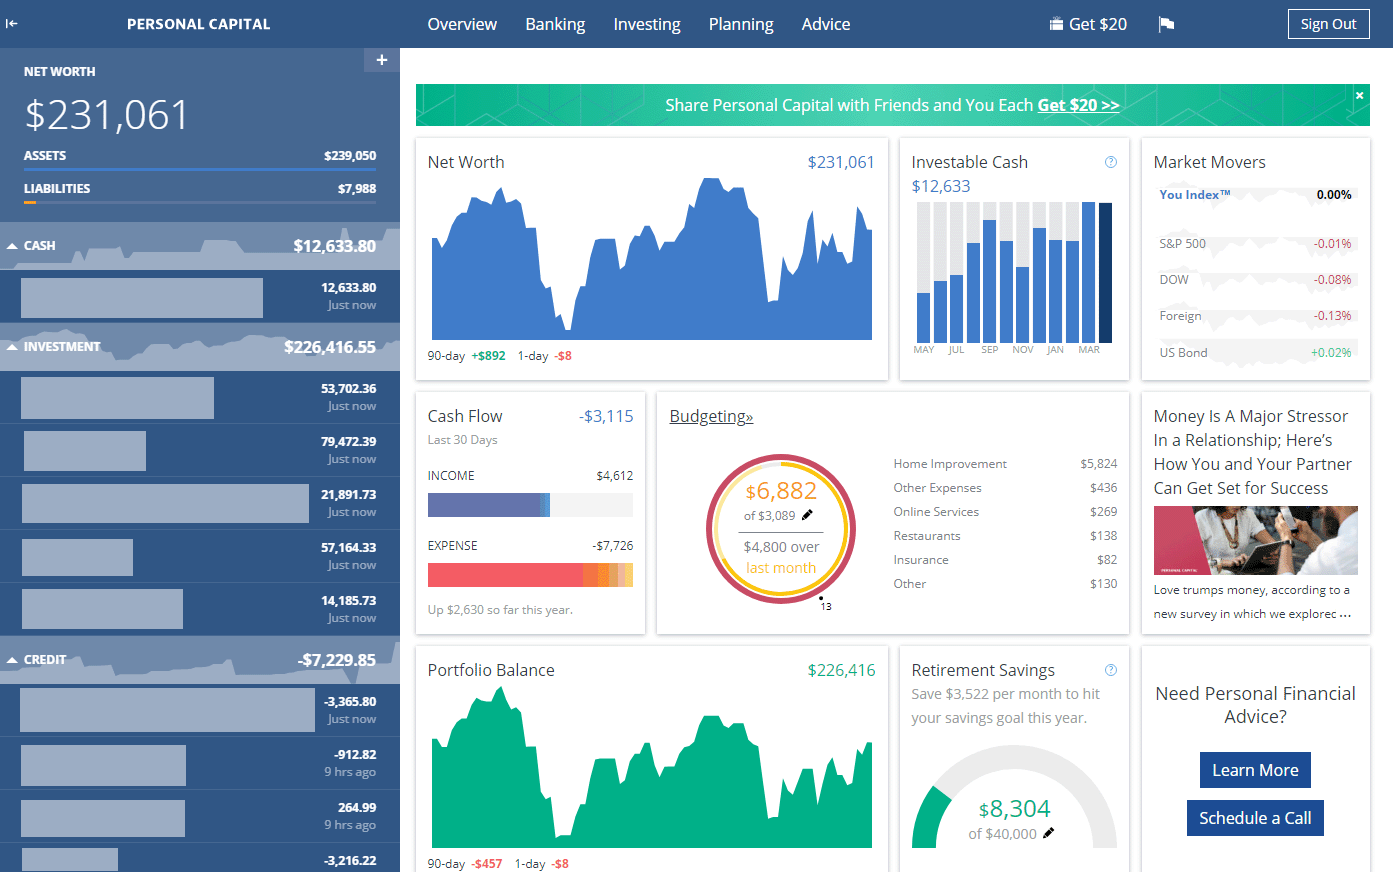Edit the $40,000 savings goal pencil icon
Image resolution: width=1398 pixels, height=872 pixels.
pyautogui.click(x=1048, y=832)
